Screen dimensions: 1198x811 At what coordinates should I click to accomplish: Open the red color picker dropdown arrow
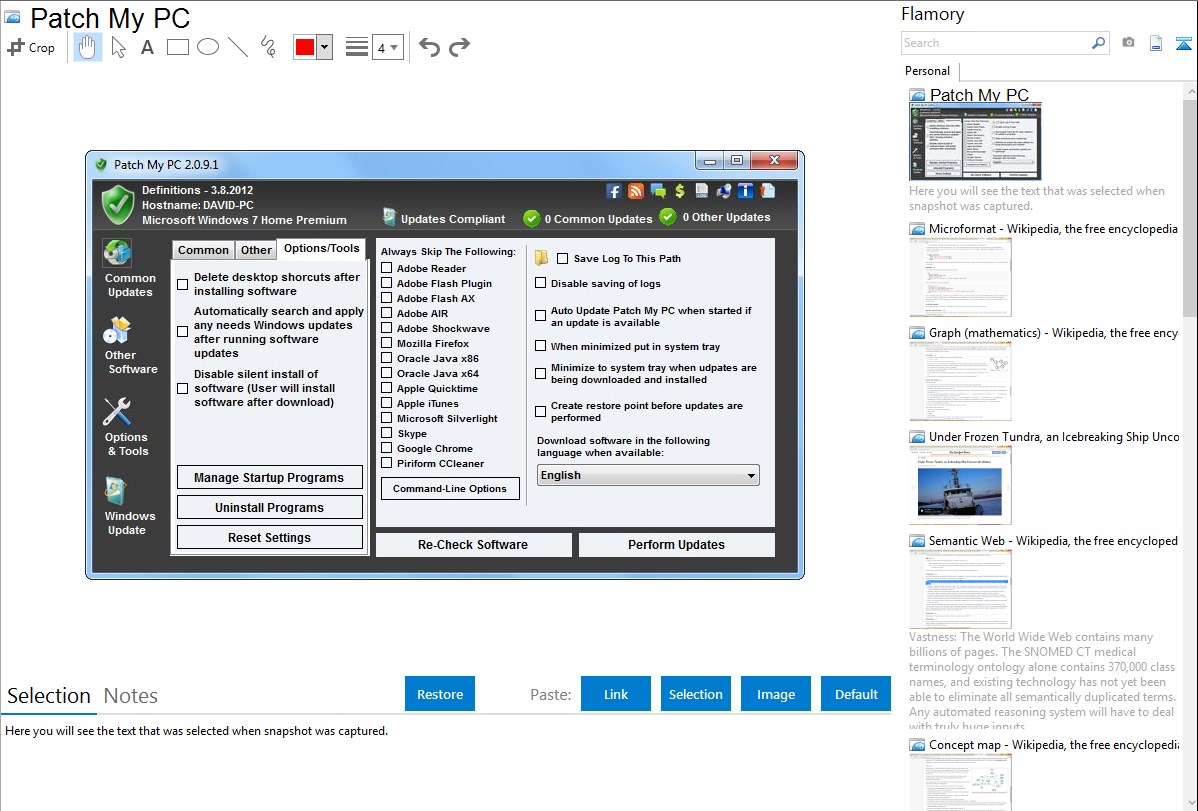point(324,47)
